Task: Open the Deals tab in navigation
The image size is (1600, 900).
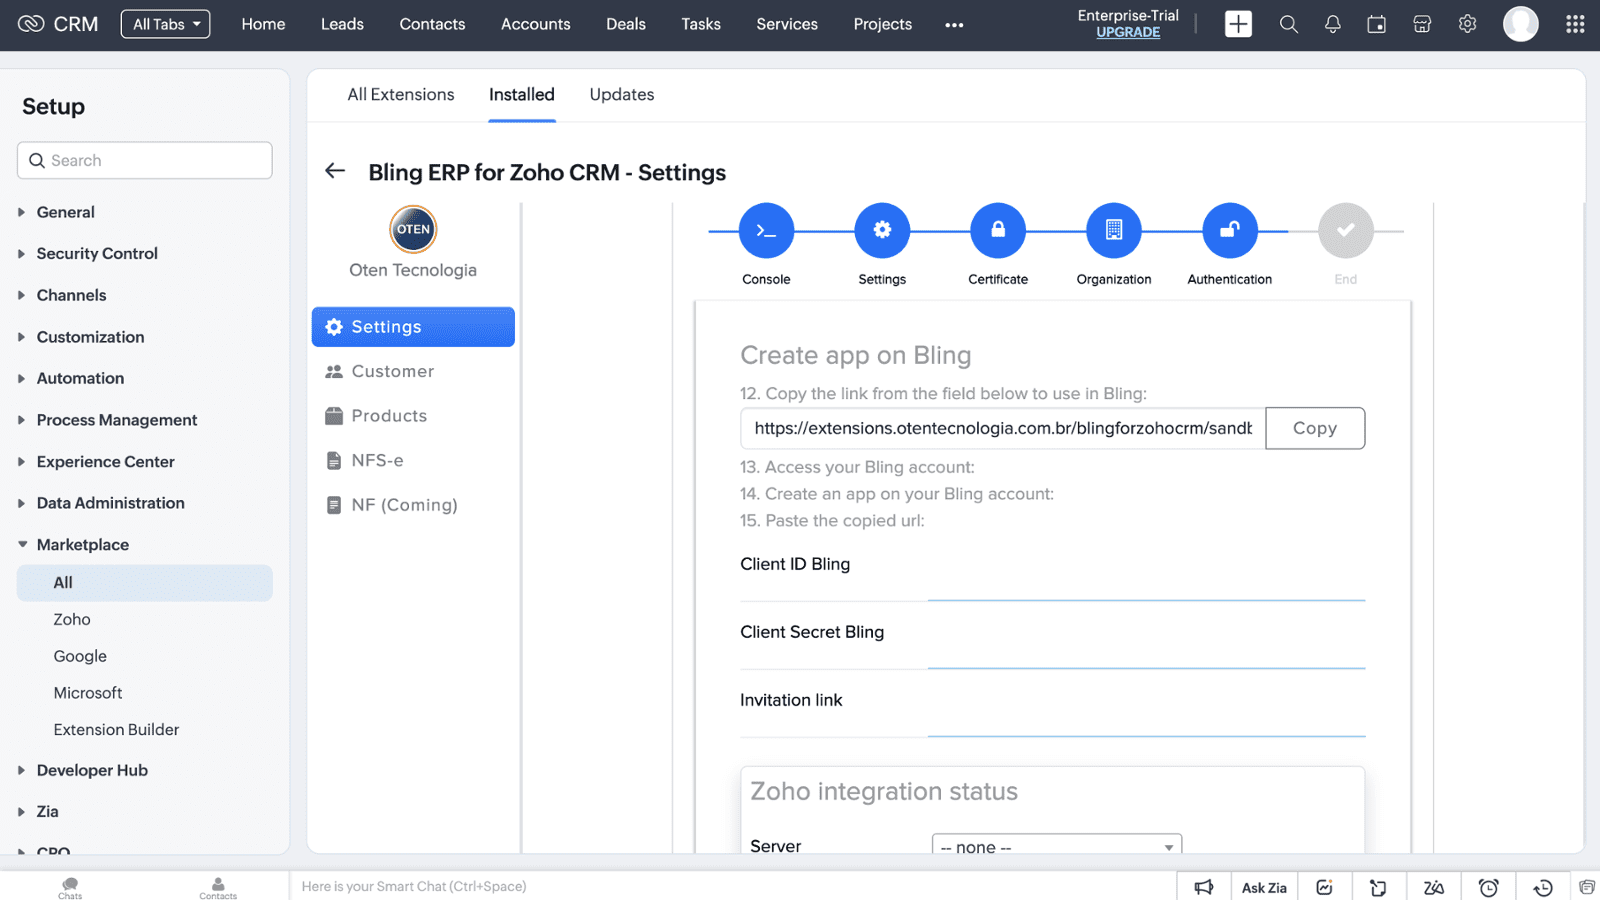Action: point(625,24)
